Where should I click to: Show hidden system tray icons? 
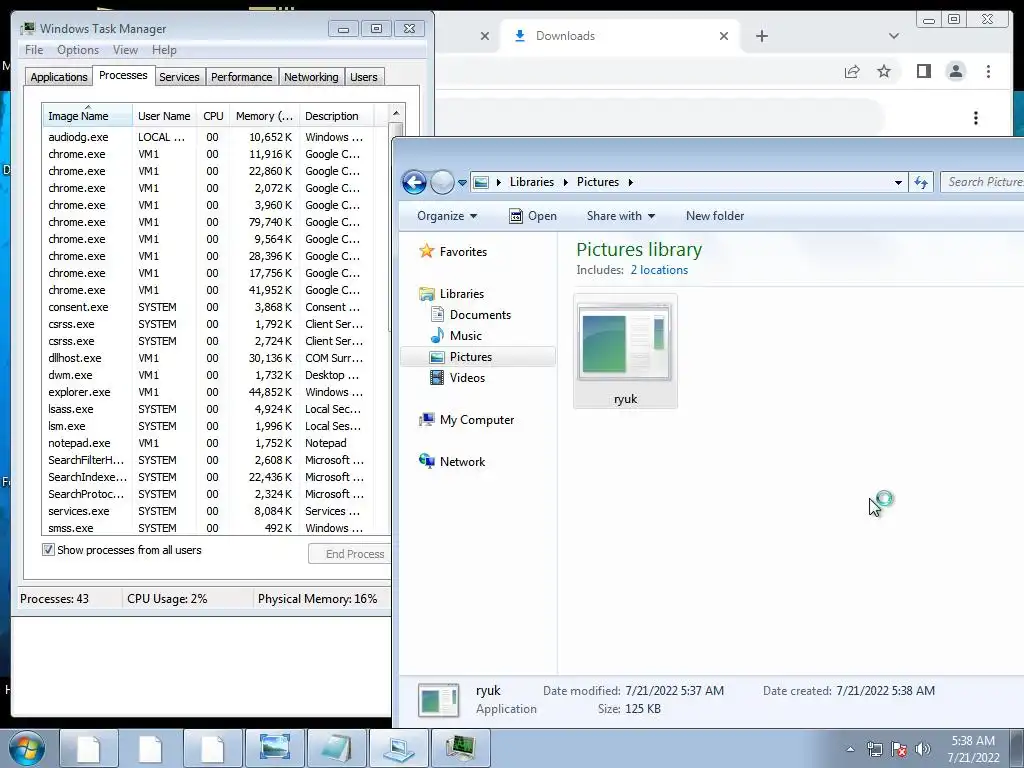[850, 749]
